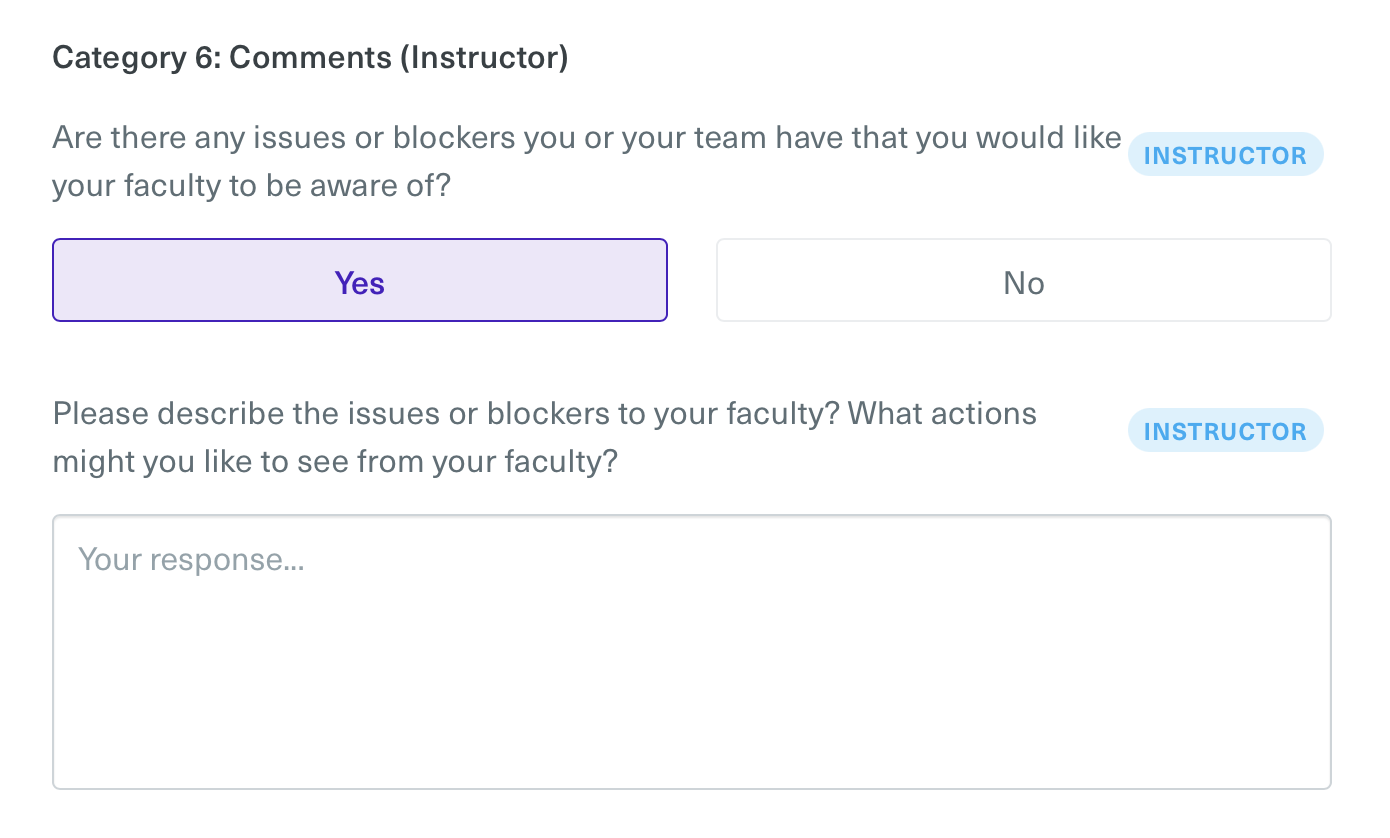Click the highlighted purple Yes button
Image resolution: width=1390 pixels, height=838 pixels.
point(360,280)
